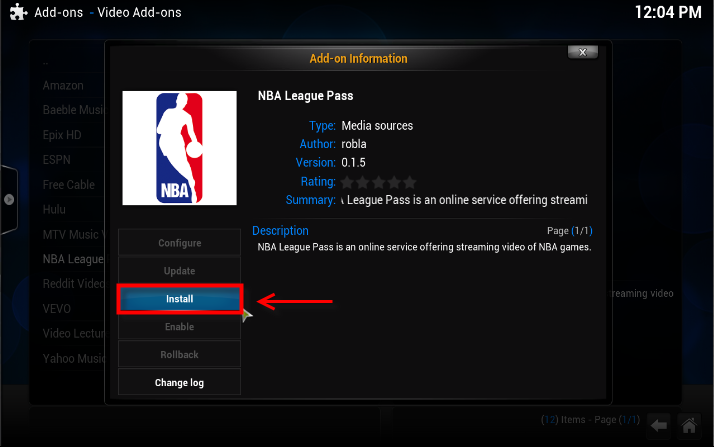Image resolution: width=714 pixels, height=447 pixels.
Task: Click the Enable button
Action: tap(179, 327)
